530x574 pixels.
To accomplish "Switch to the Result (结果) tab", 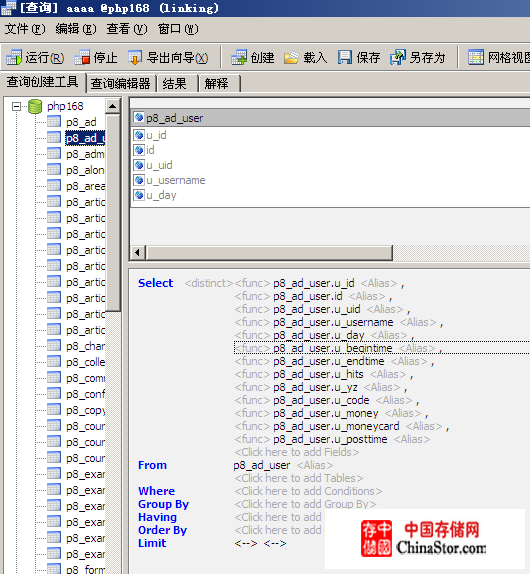I will coord(175,83).
